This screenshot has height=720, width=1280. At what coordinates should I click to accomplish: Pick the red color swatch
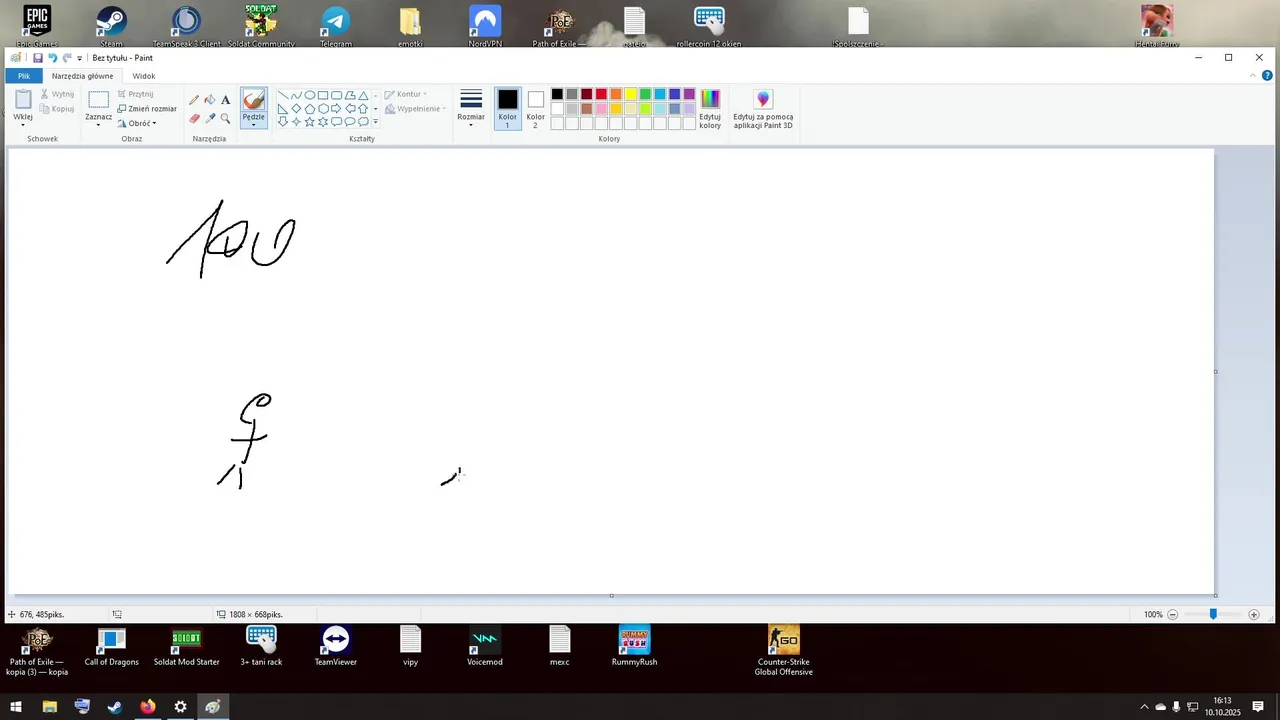601,94
